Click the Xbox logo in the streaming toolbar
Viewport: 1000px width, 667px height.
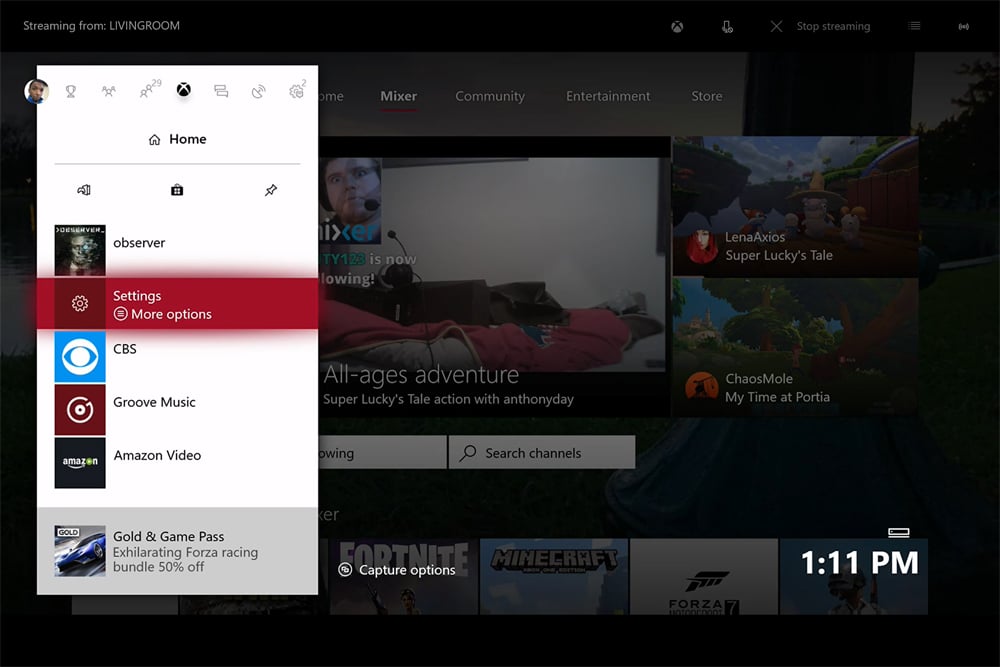pyautogui.click(x=677, y=26)
